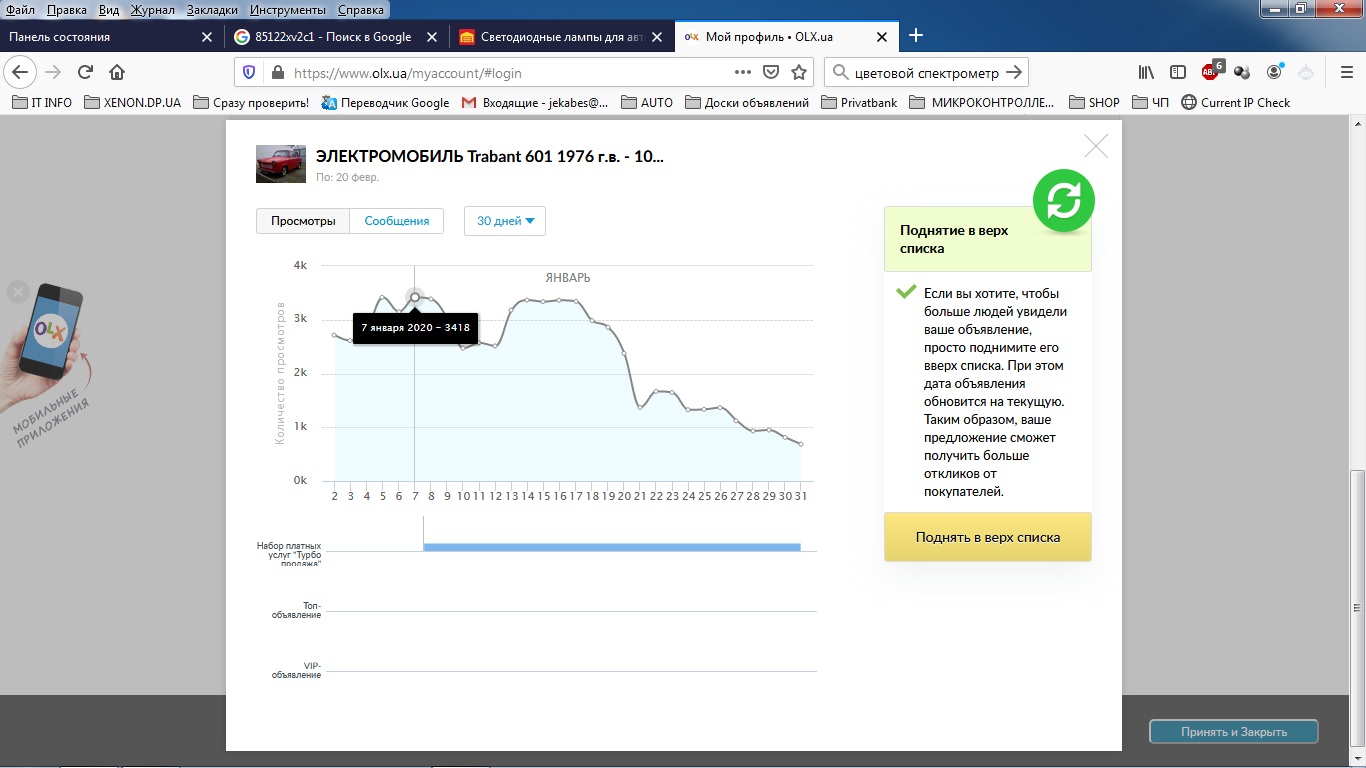This screenshot has width=1366, height=768.
Task: Go to the browser Home icon
Action: click(x=117, y=72)
